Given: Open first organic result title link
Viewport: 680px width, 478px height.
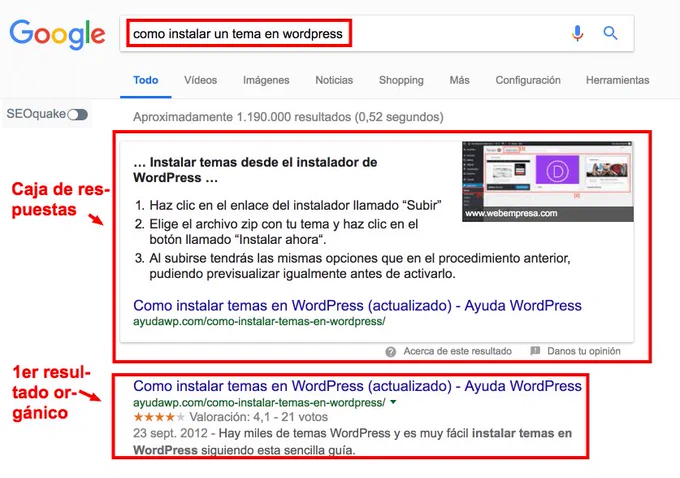Looking at the screenshot, I should (357, 386).
